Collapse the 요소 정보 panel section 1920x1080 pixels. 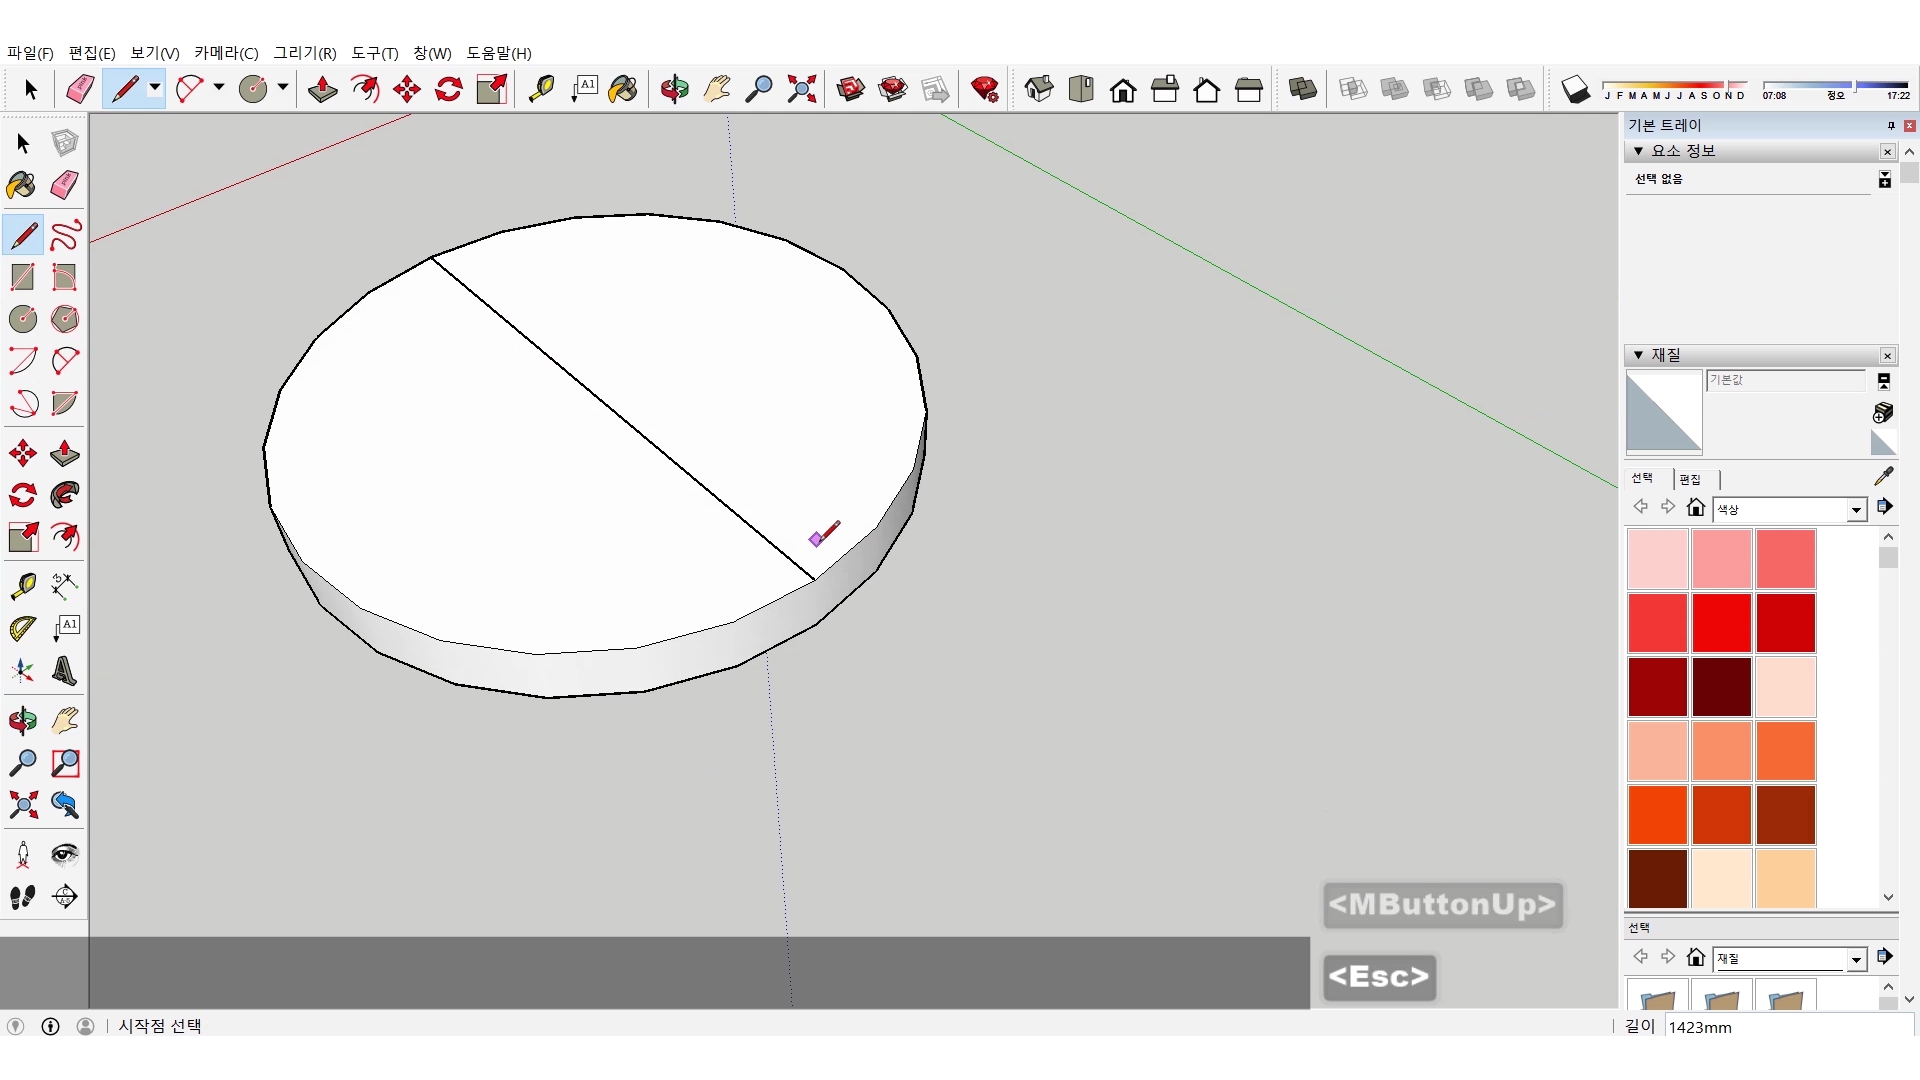1638,151
